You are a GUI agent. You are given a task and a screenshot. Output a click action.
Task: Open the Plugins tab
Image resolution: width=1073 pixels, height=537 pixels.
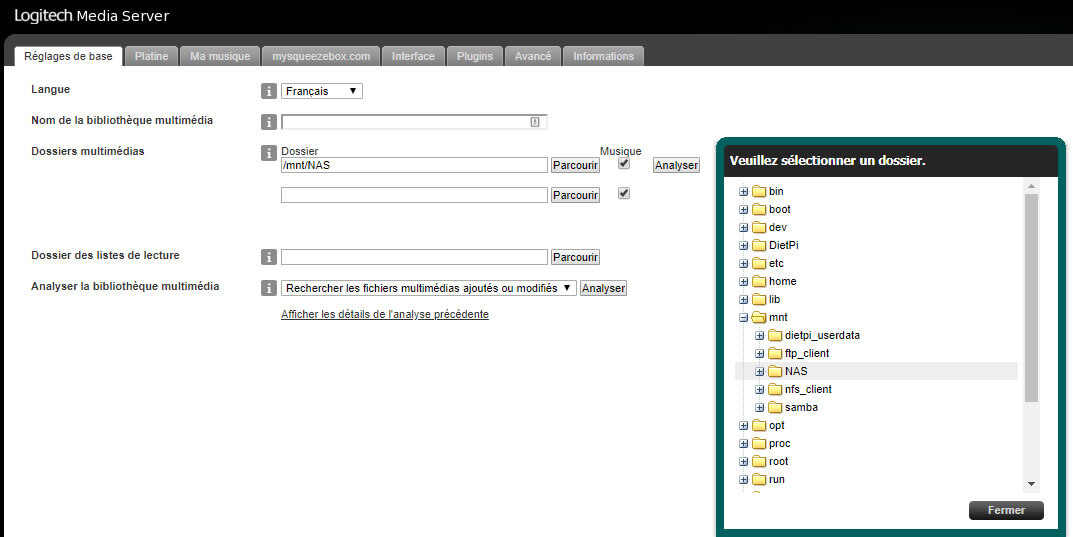475,56
